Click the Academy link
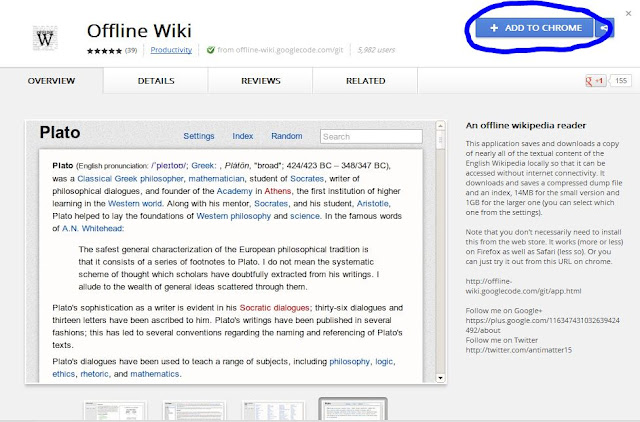Image resolution: width=640 pixels, height=422 pixels. tap(235, 191)
